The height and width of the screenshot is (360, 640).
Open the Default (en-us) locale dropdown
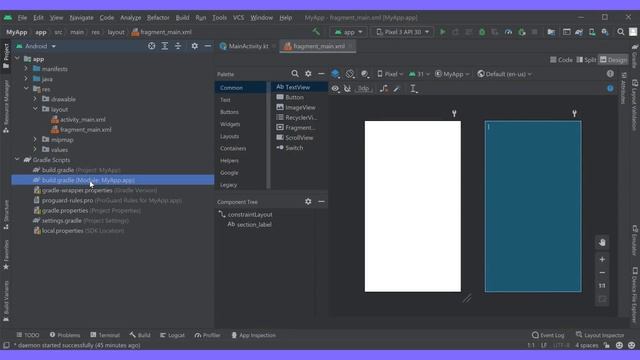(x=504, y=74)
